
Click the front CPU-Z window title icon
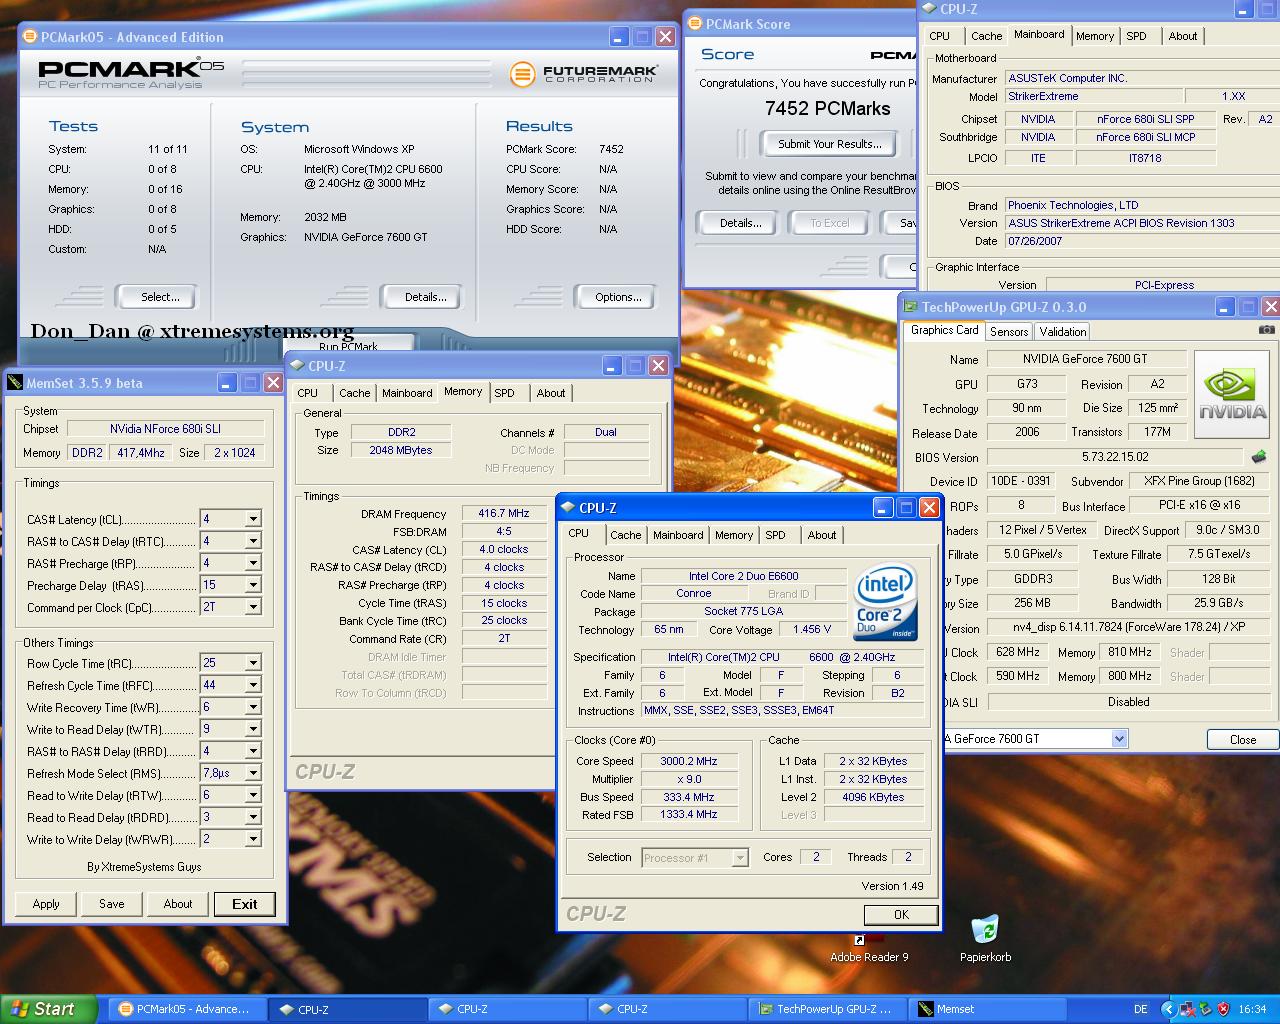pos(568,507)
